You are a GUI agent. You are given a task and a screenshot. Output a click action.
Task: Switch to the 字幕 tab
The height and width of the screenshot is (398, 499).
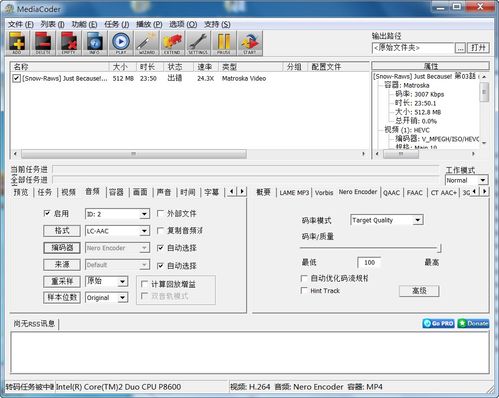pyautogui.click(x=212, y=192)
